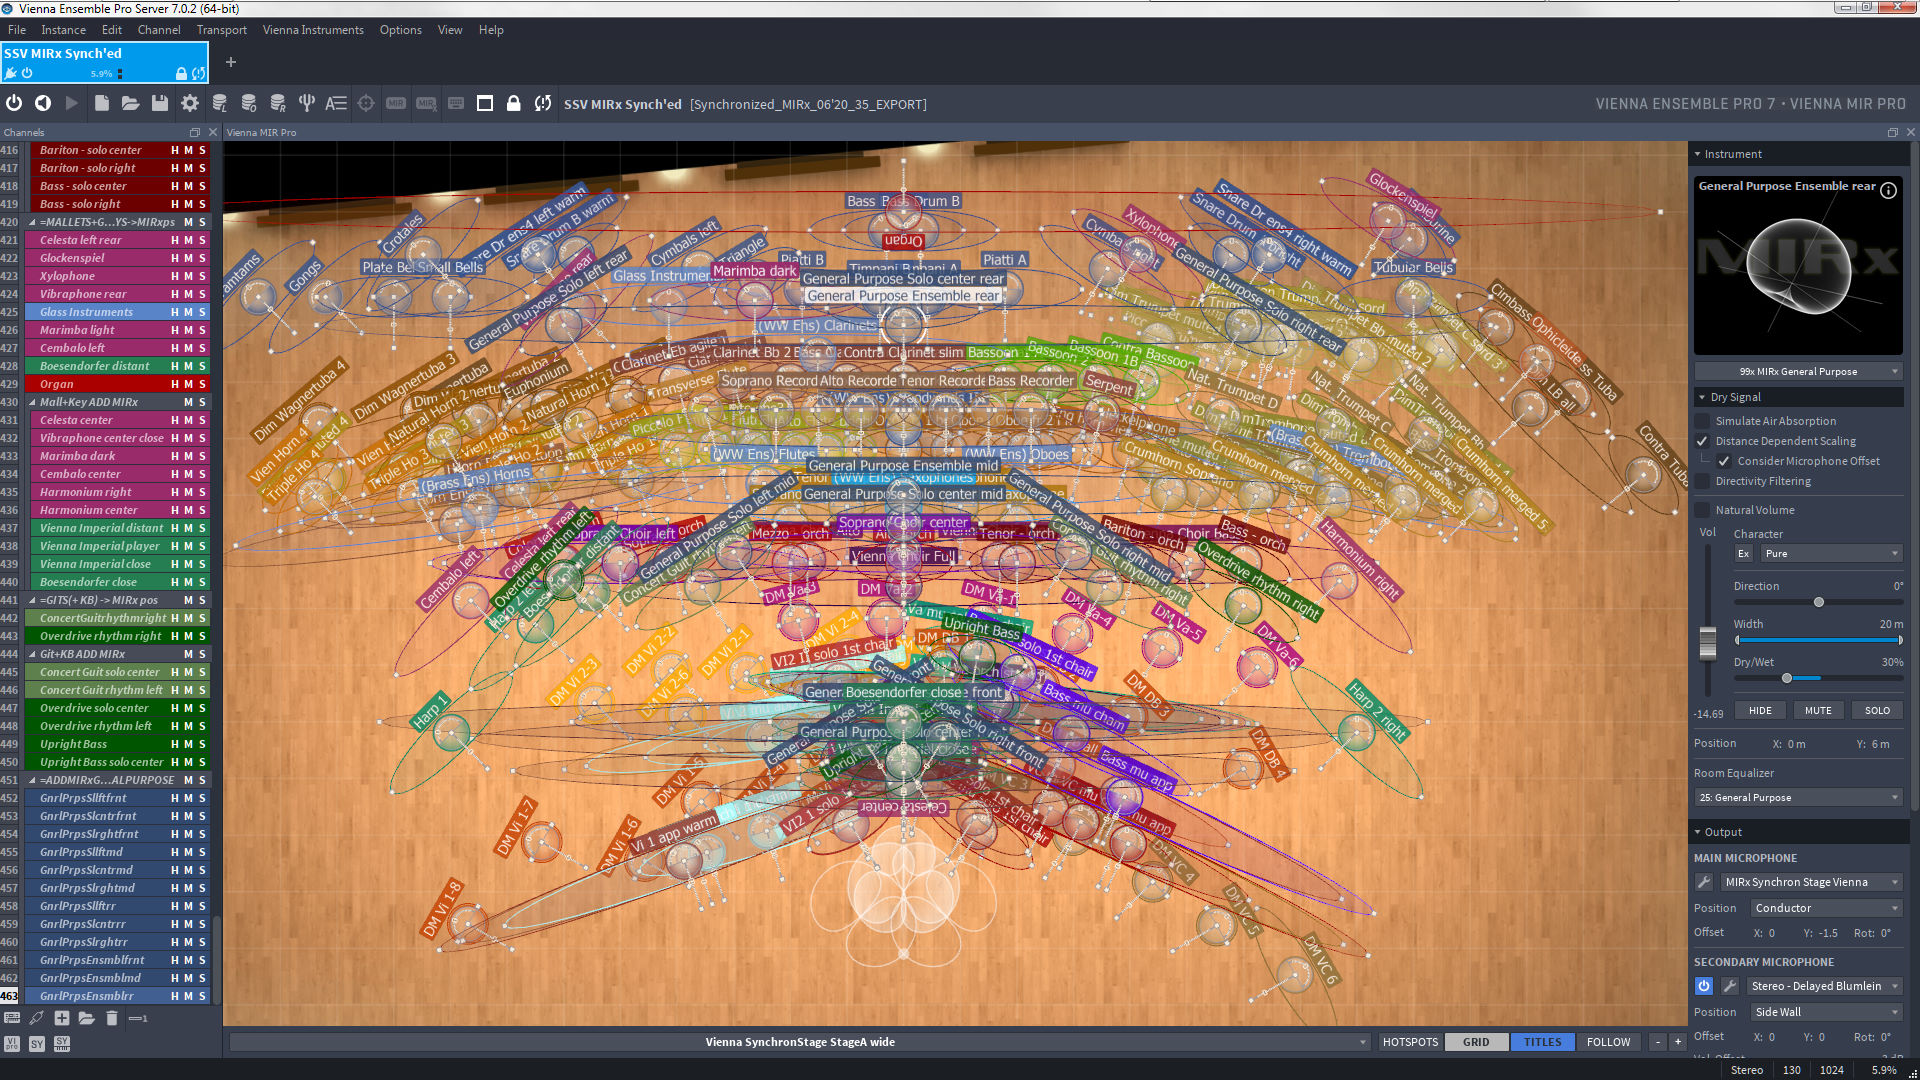Viewport: 1920px width, 1080px height.
Task: Open MIRx Synchron Stage Vienna dropdown
Action: (1811, 882)
